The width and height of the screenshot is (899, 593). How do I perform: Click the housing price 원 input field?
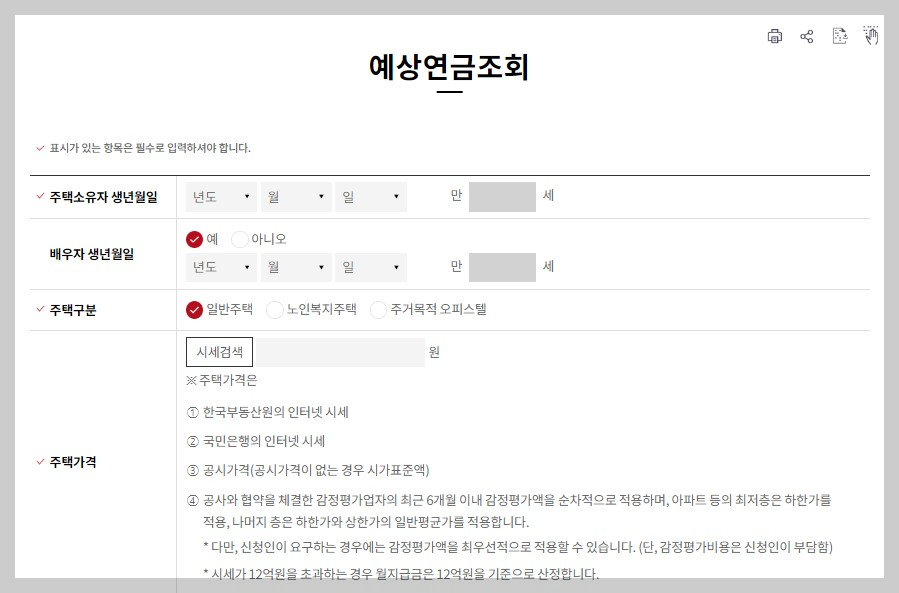click(x=340, y=351)
